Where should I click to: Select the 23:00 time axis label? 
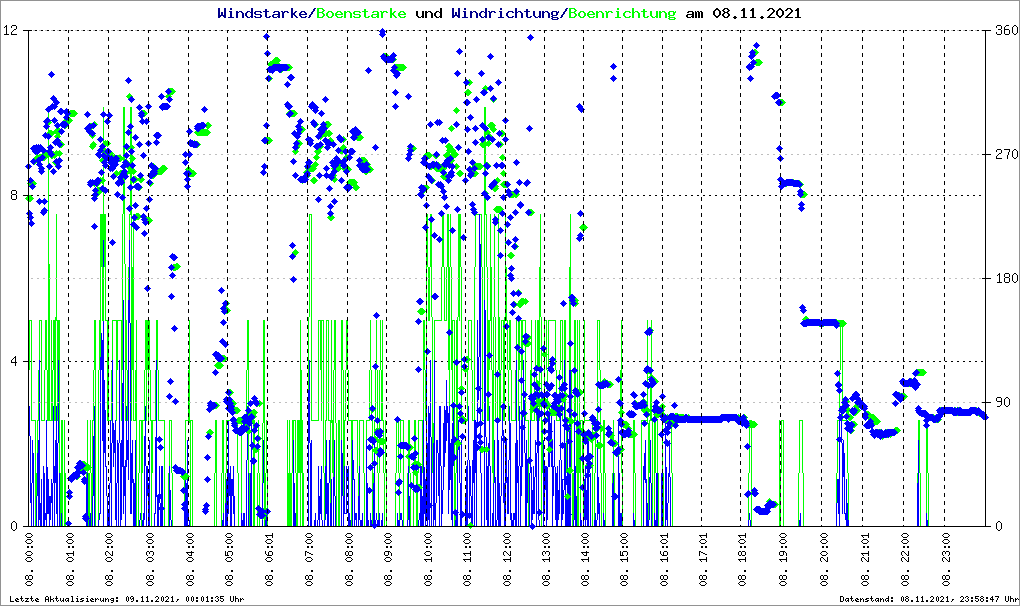[x=943, y=560]
